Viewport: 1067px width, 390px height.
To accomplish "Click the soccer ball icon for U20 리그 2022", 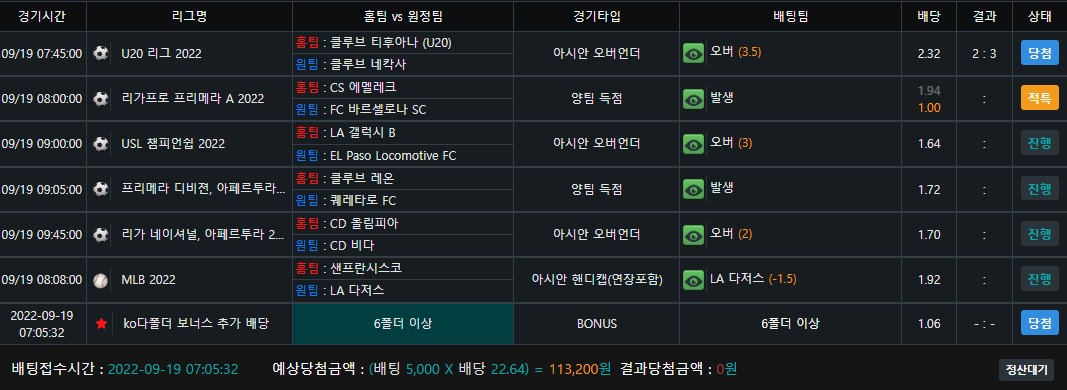I will pyautogui.click(x=101, y=53).
